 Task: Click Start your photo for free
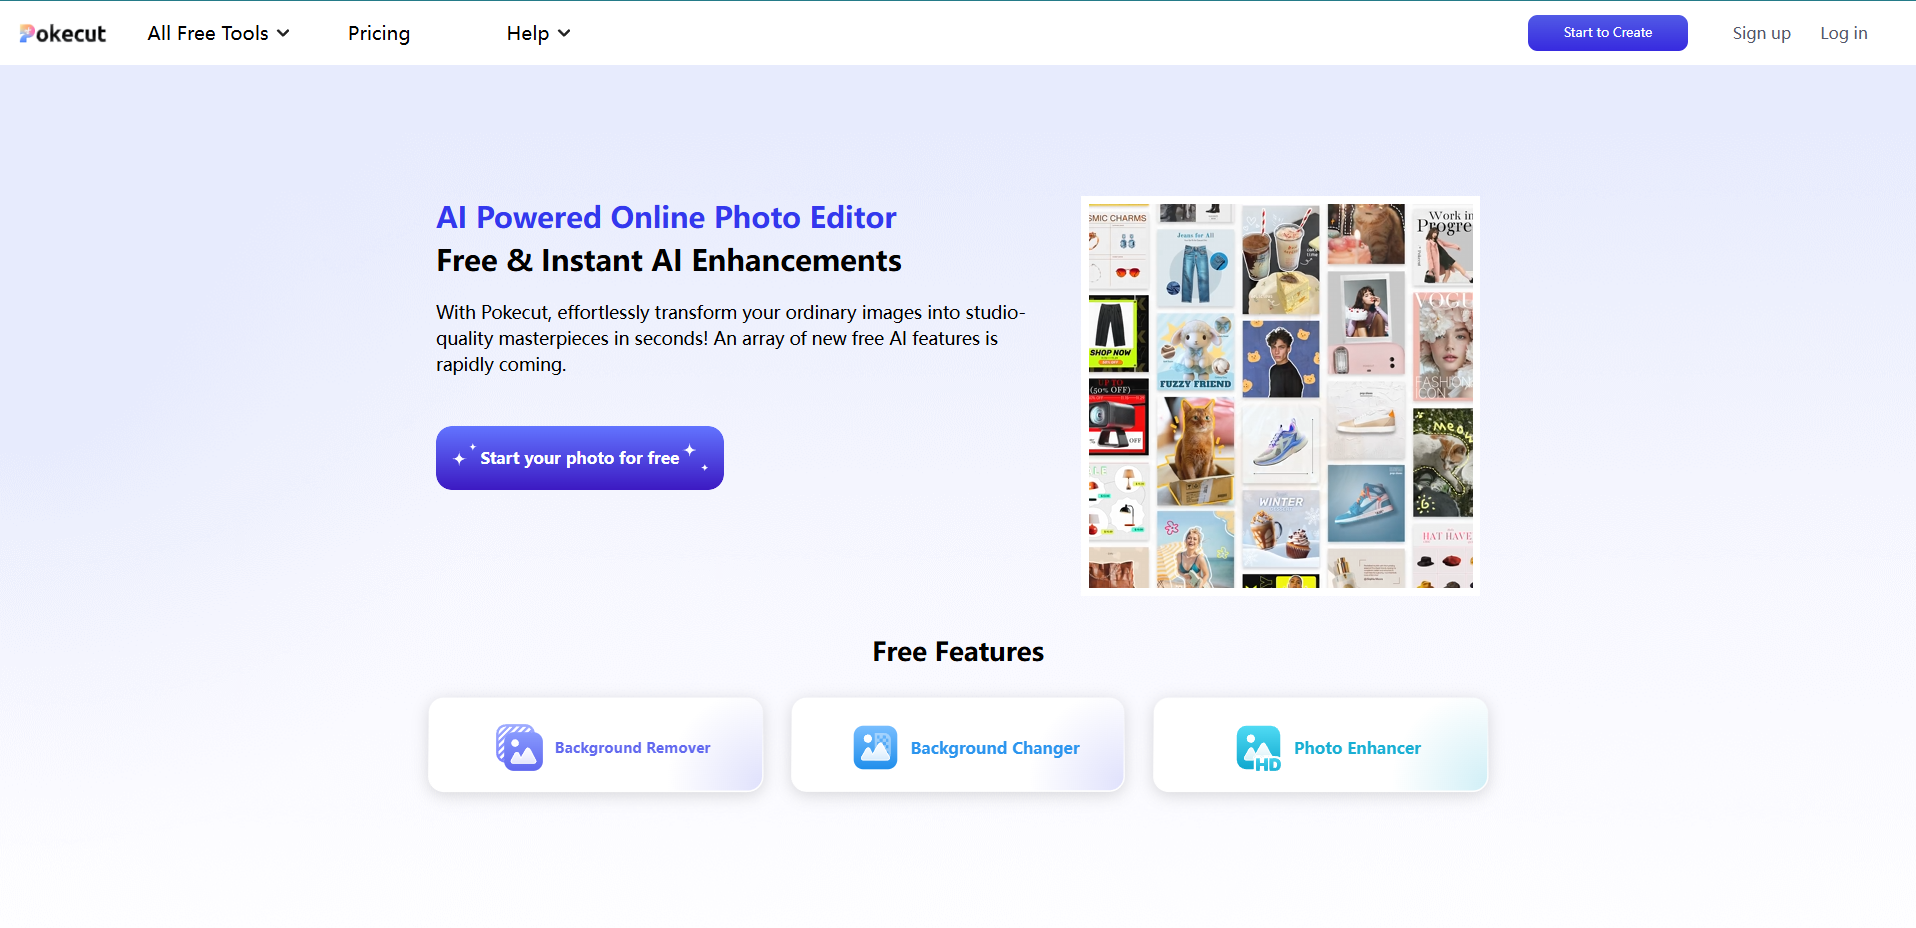click(x=580, y=458)
